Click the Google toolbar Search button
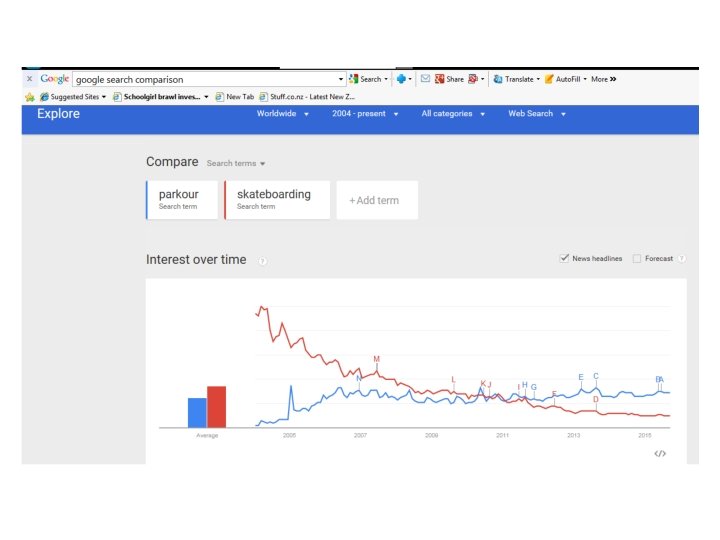 pos(367,79)
